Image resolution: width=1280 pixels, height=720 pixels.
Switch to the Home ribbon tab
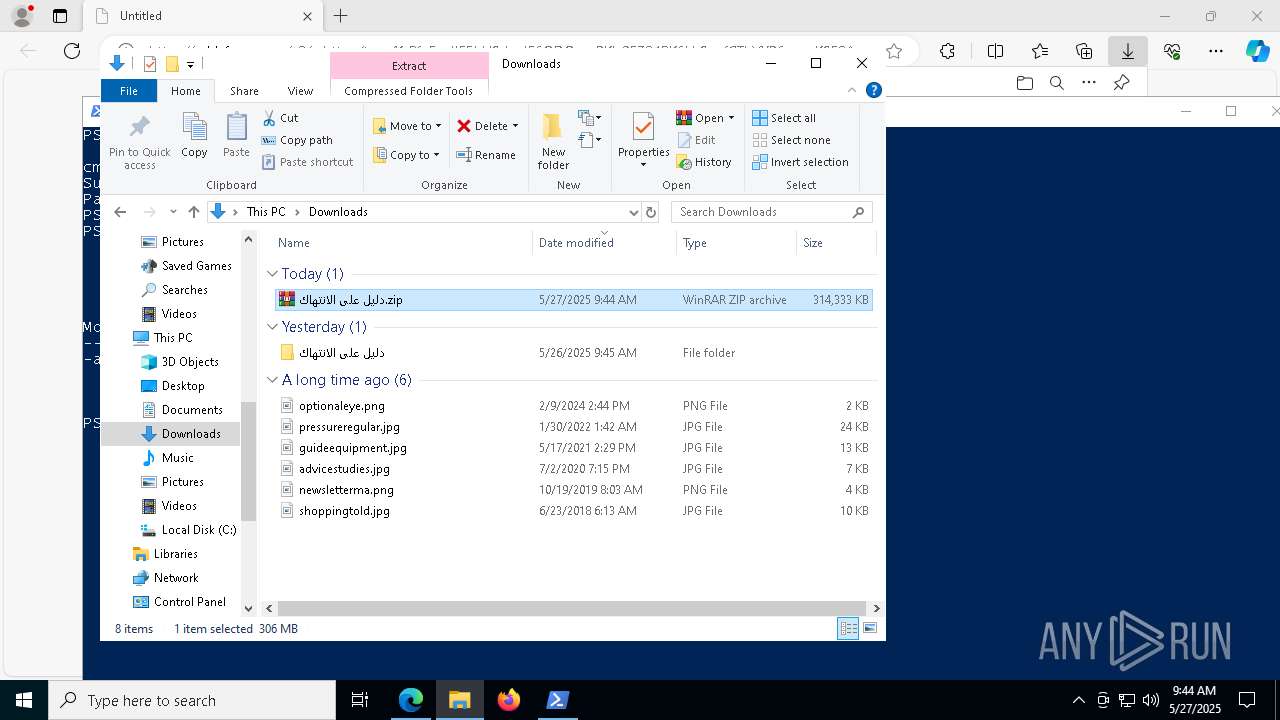[186, 91]
